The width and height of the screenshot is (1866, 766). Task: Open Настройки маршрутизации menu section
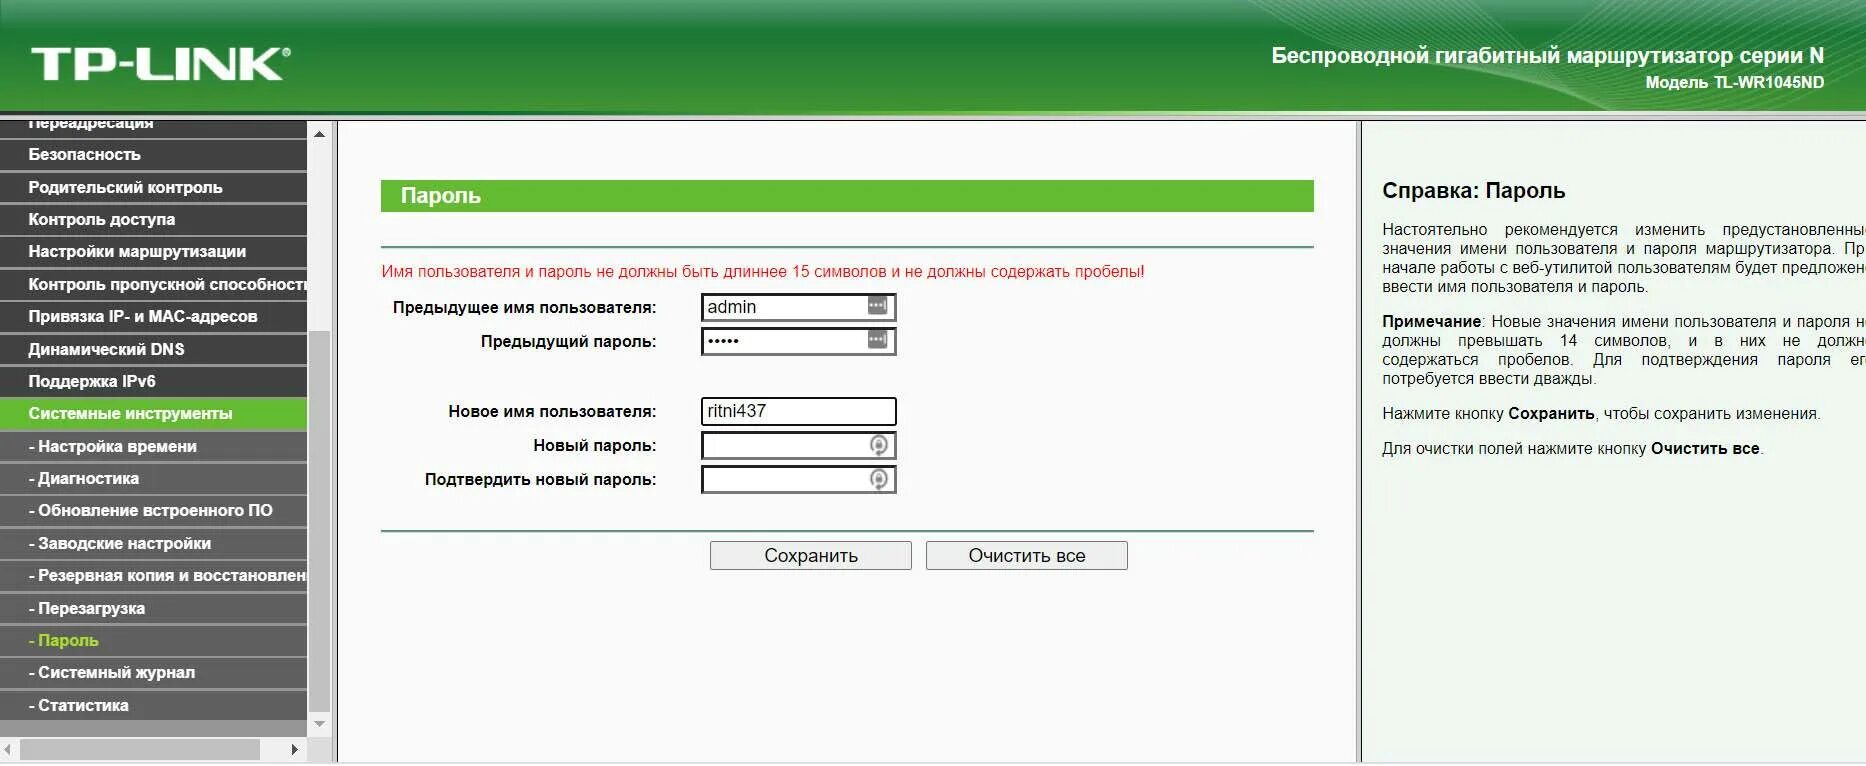153,251
